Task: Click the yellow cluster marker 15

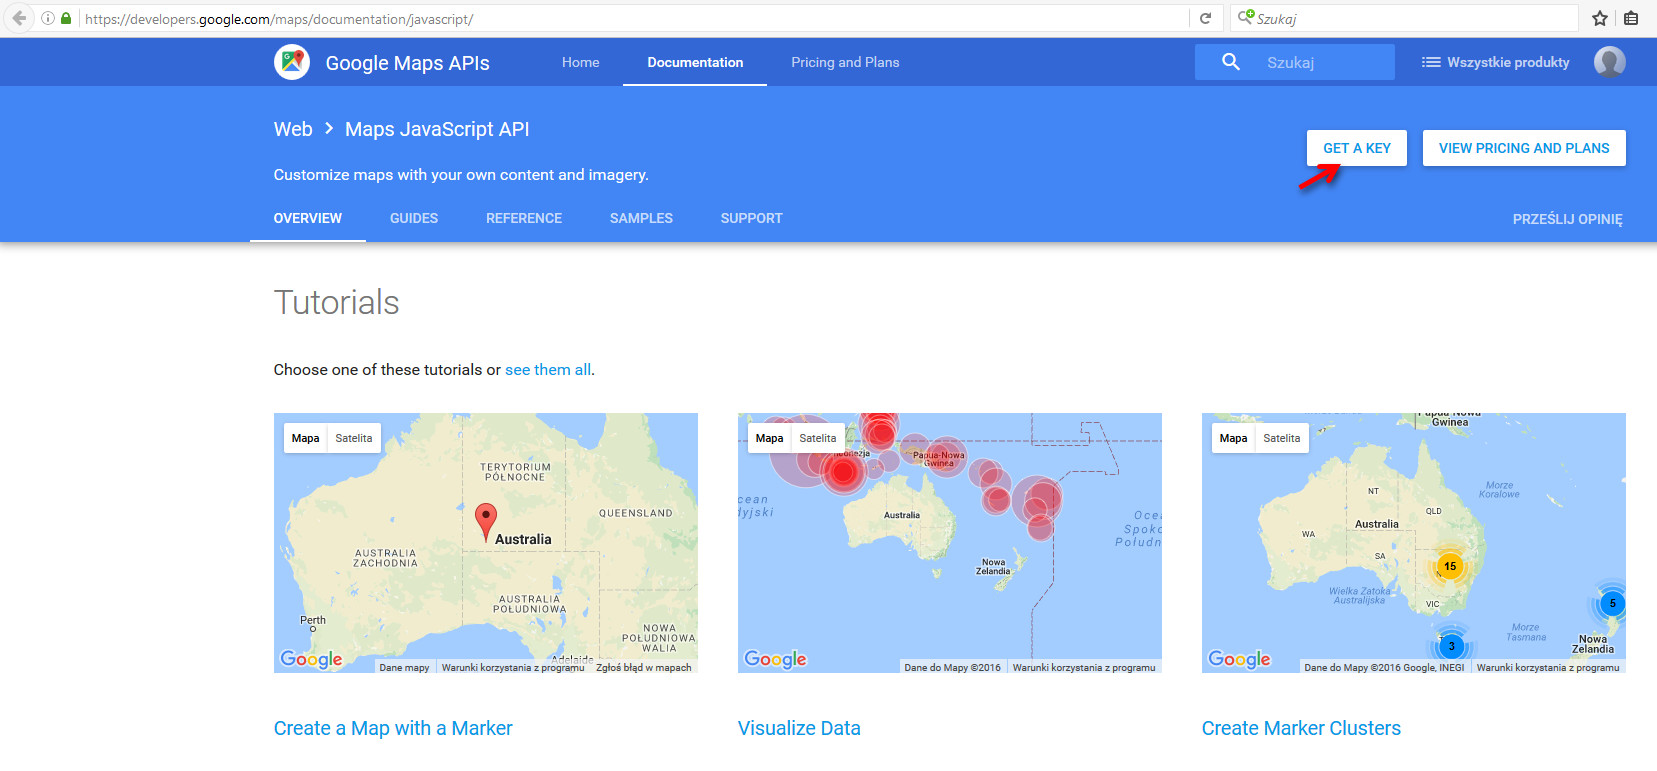Action: [1450, 566]
